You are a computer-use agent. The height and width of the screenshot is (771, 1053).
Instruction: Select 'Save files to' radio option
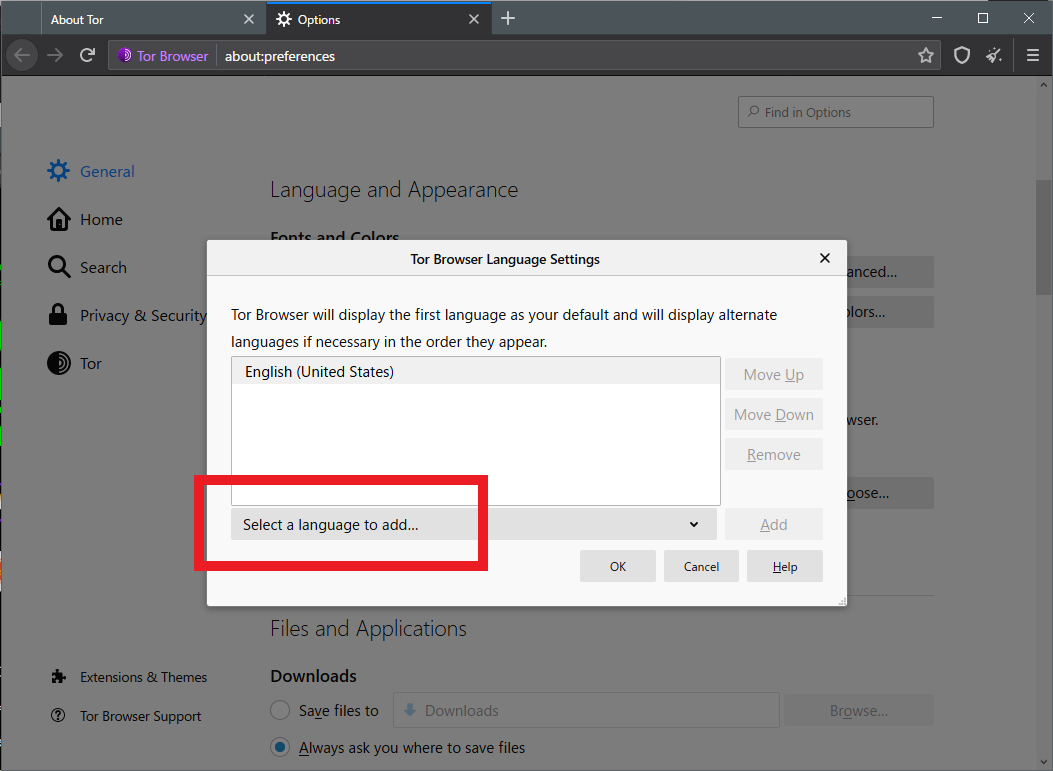281,711
